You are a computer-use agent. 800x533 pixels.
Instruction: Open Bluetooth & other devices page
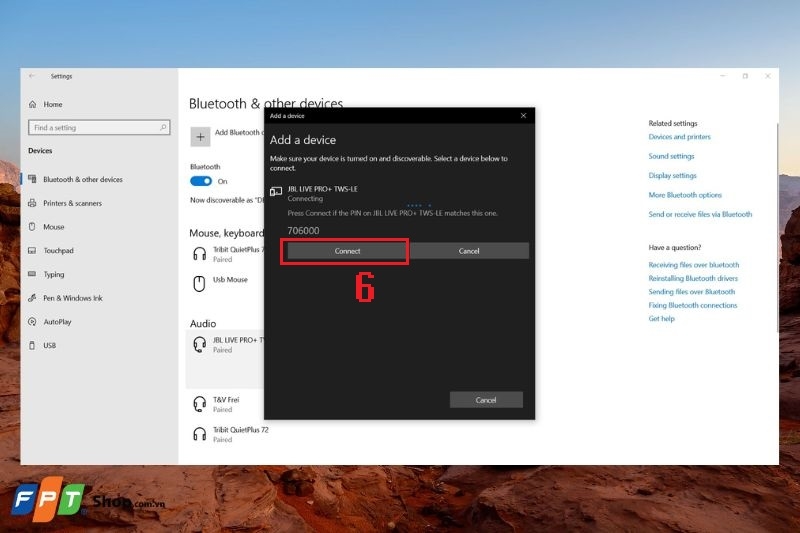click(83, 180)
